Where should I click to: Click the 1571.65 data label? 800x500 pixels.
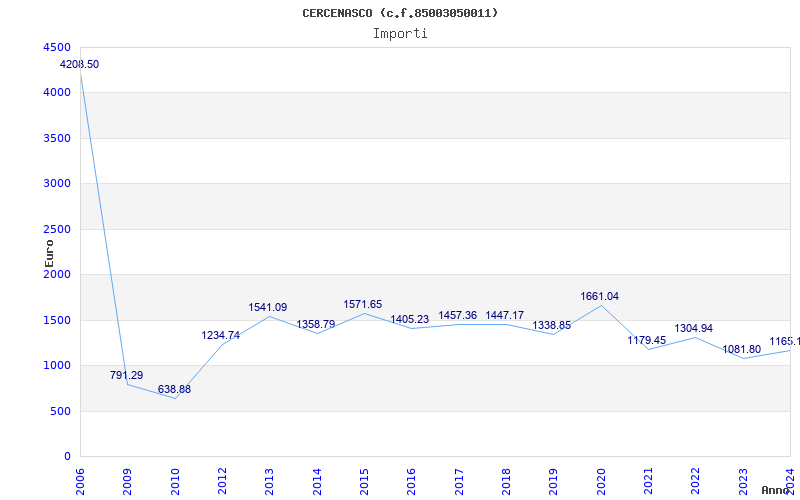click(363, 305)
